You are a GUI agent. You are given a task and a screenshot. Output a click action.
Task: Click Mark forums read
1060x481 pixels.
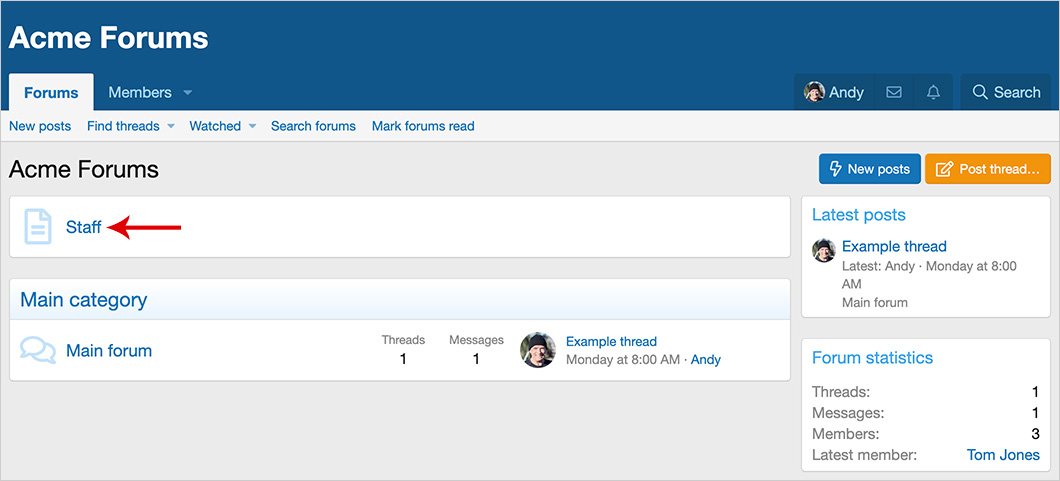pos(423,126)
